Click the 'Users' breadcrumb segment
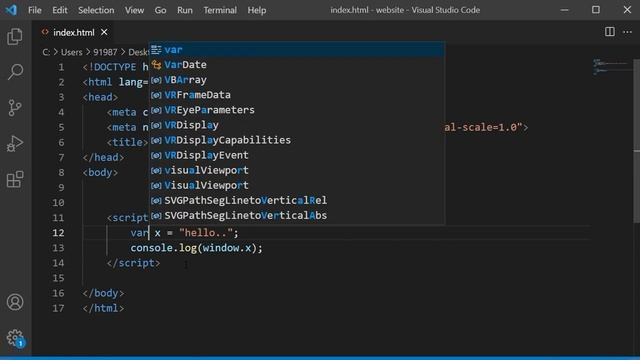 pyautogui.click(x=71, y=52)
